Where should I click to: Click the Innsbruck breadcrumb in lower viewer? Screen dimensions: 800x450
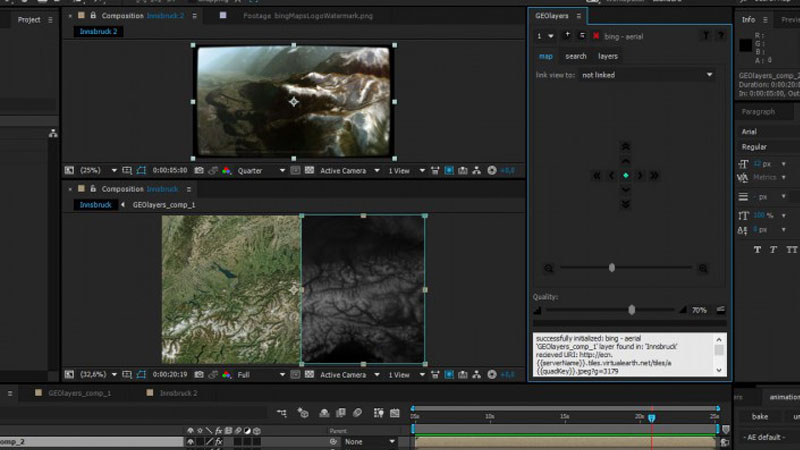pos(95,205)
